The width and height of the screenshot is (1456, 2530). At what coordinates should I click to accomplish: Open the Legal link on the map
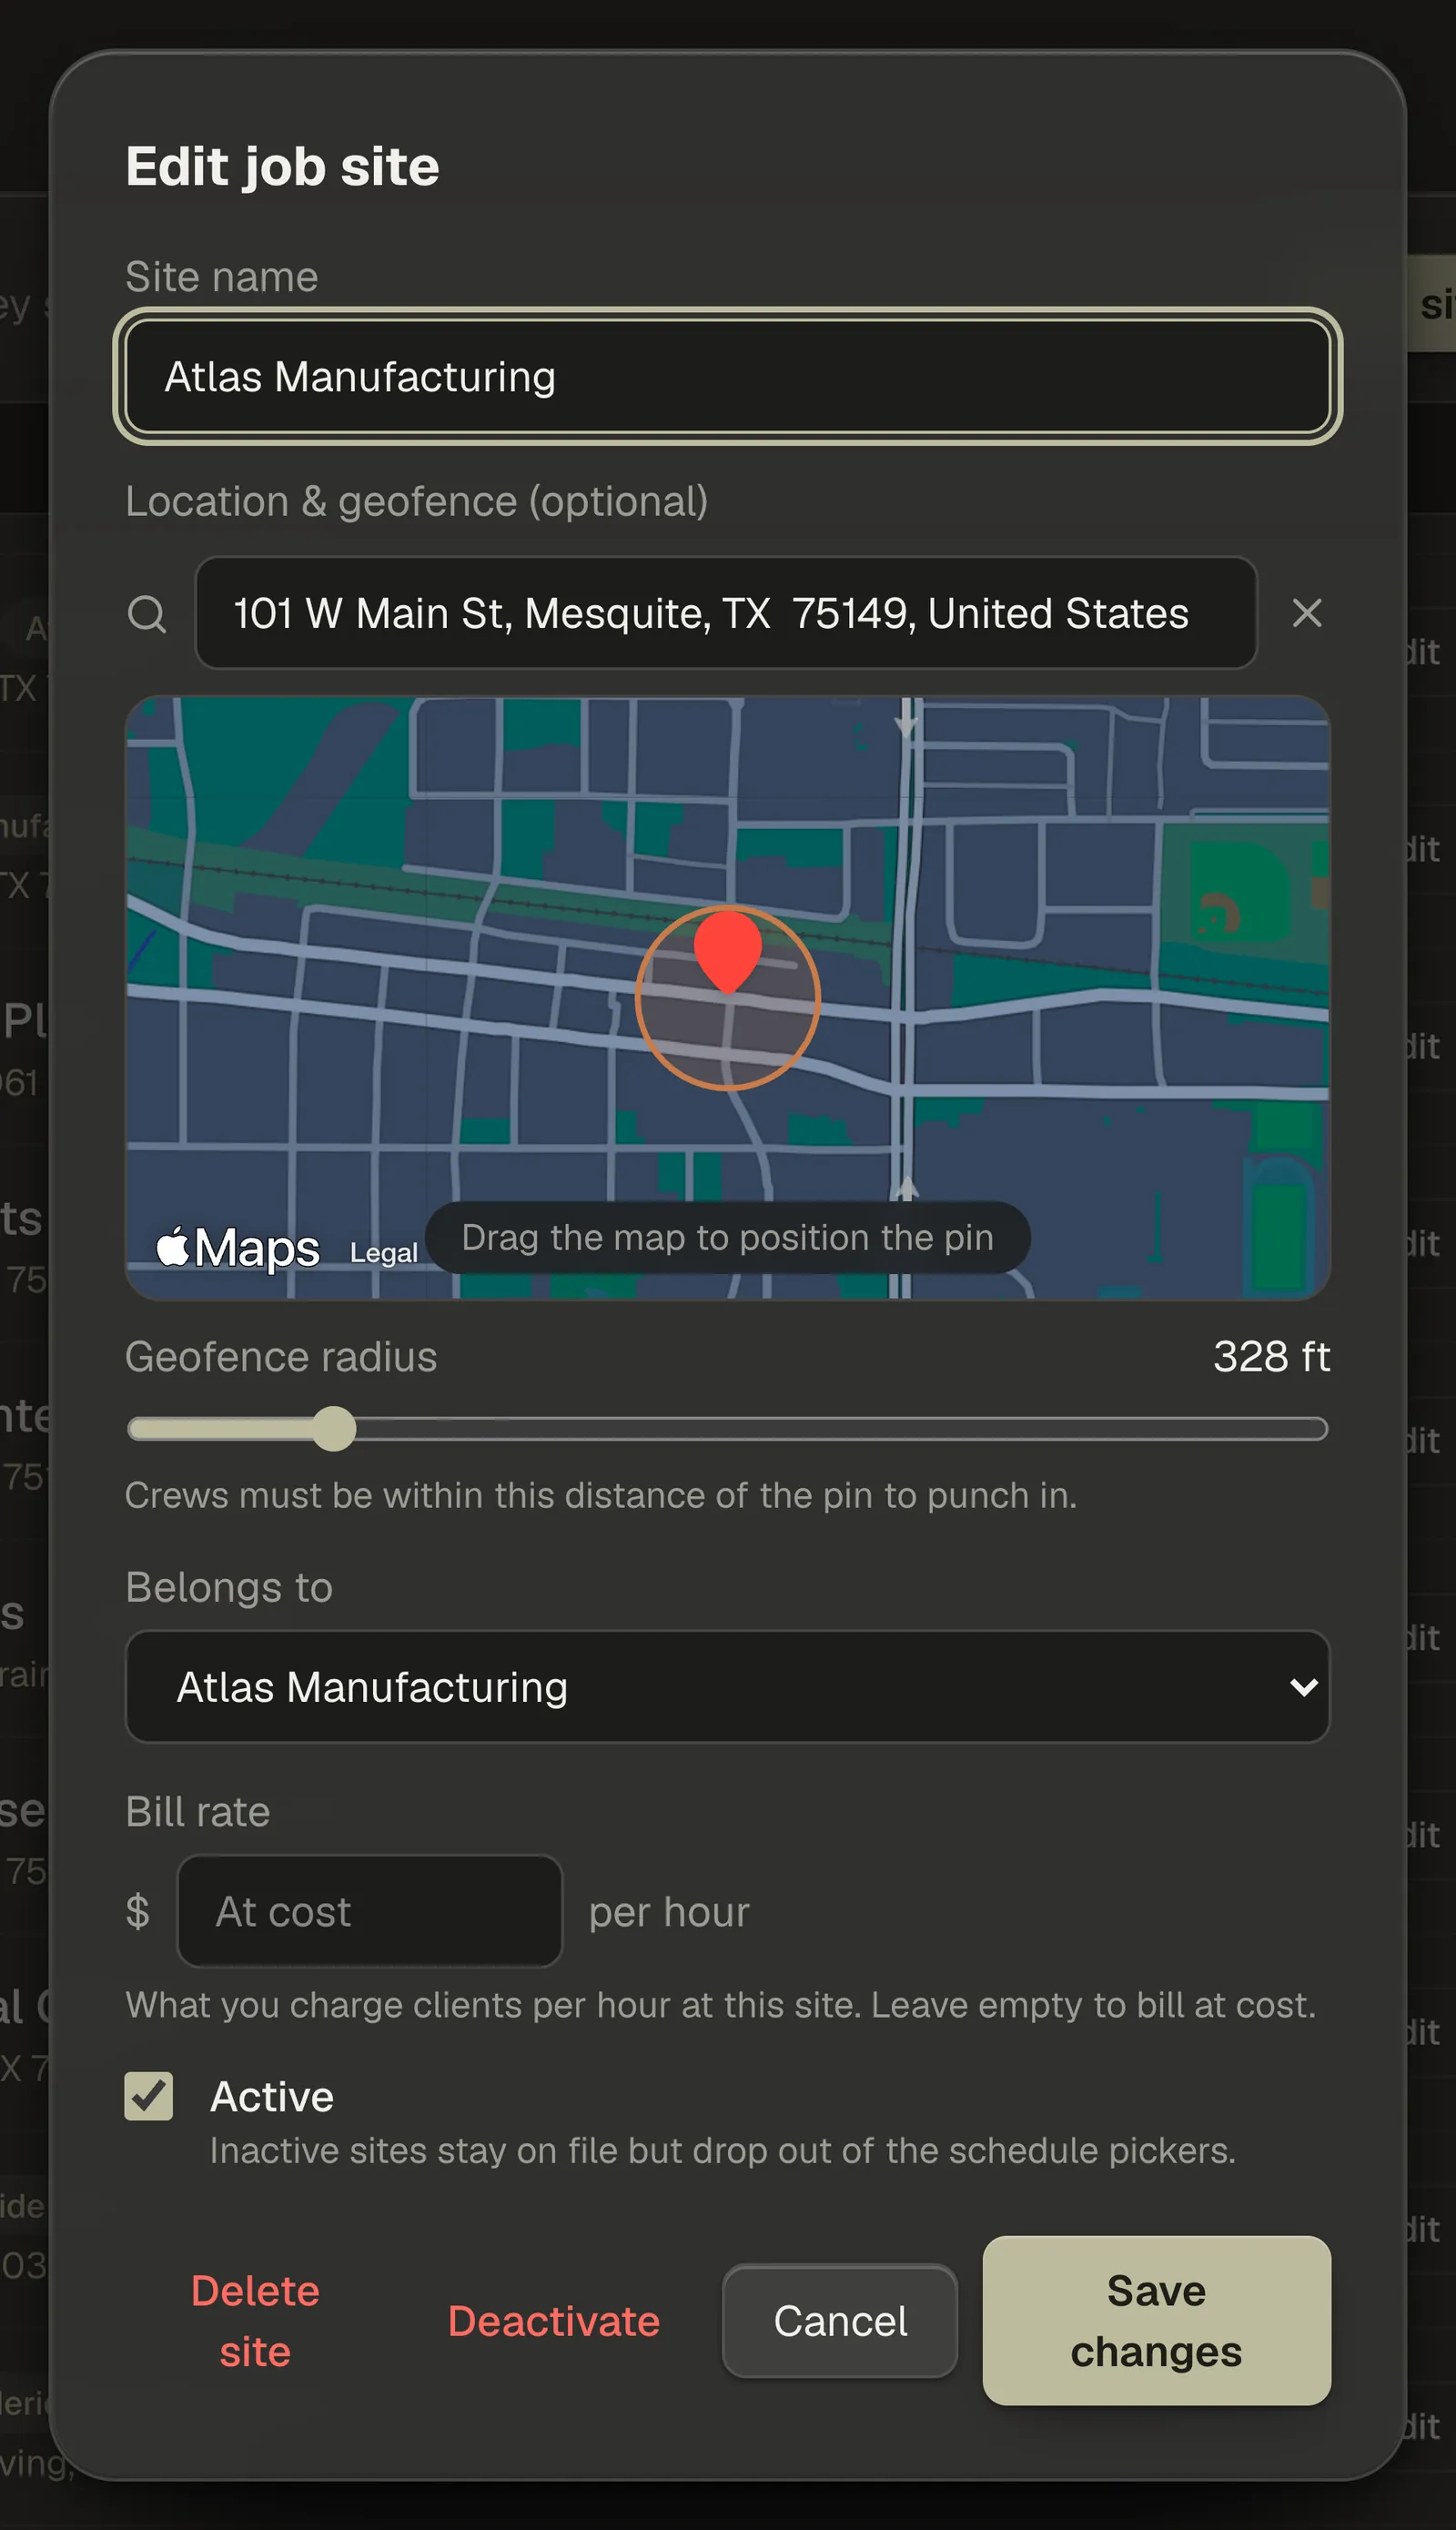tap(384, 1253)
